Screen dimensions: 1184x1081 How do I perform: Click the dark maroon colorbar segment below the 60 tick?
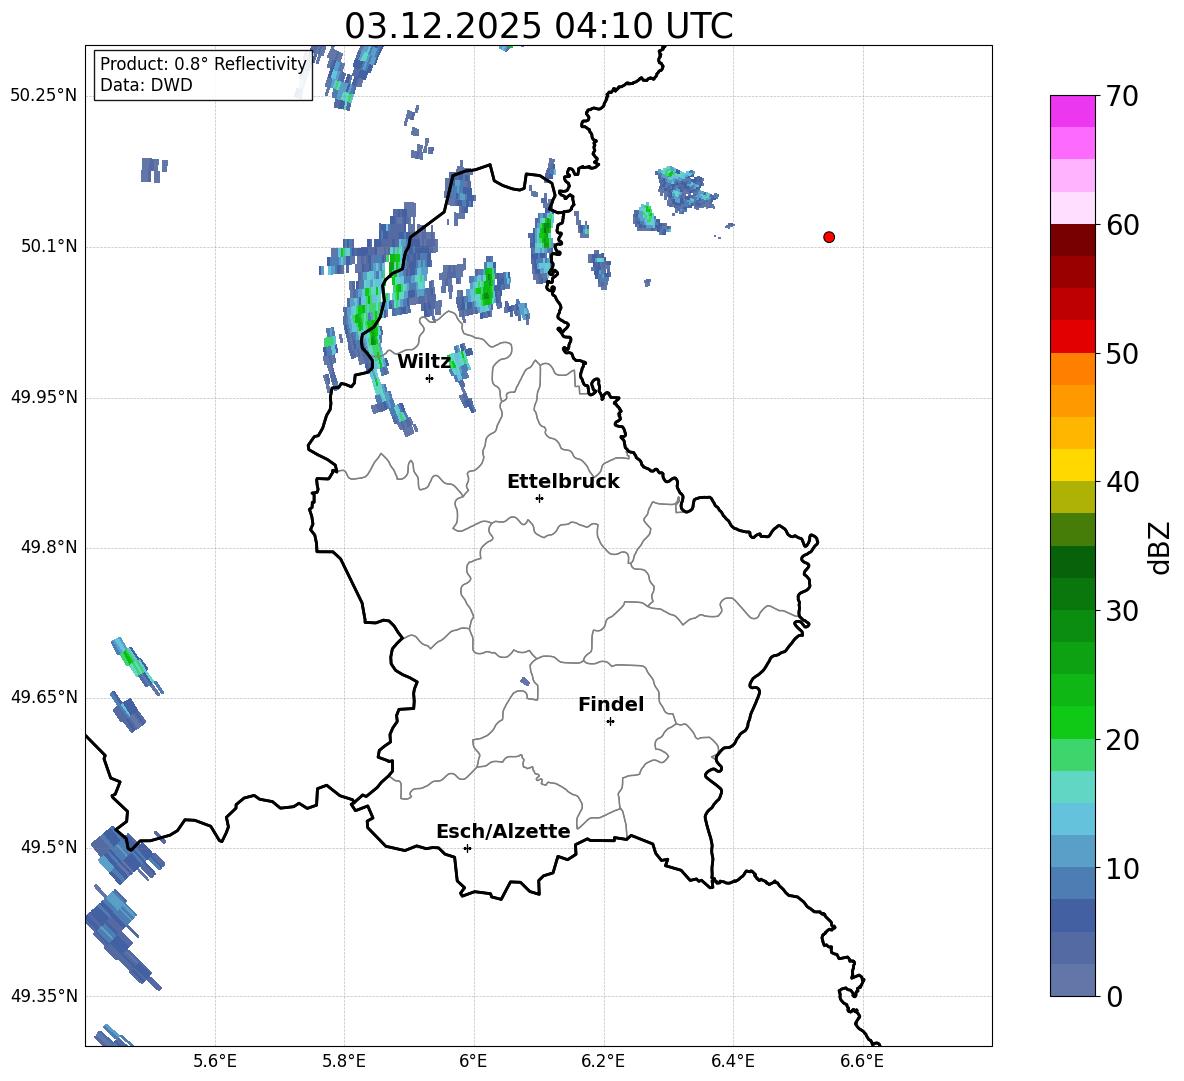[x=1072, y=240]
